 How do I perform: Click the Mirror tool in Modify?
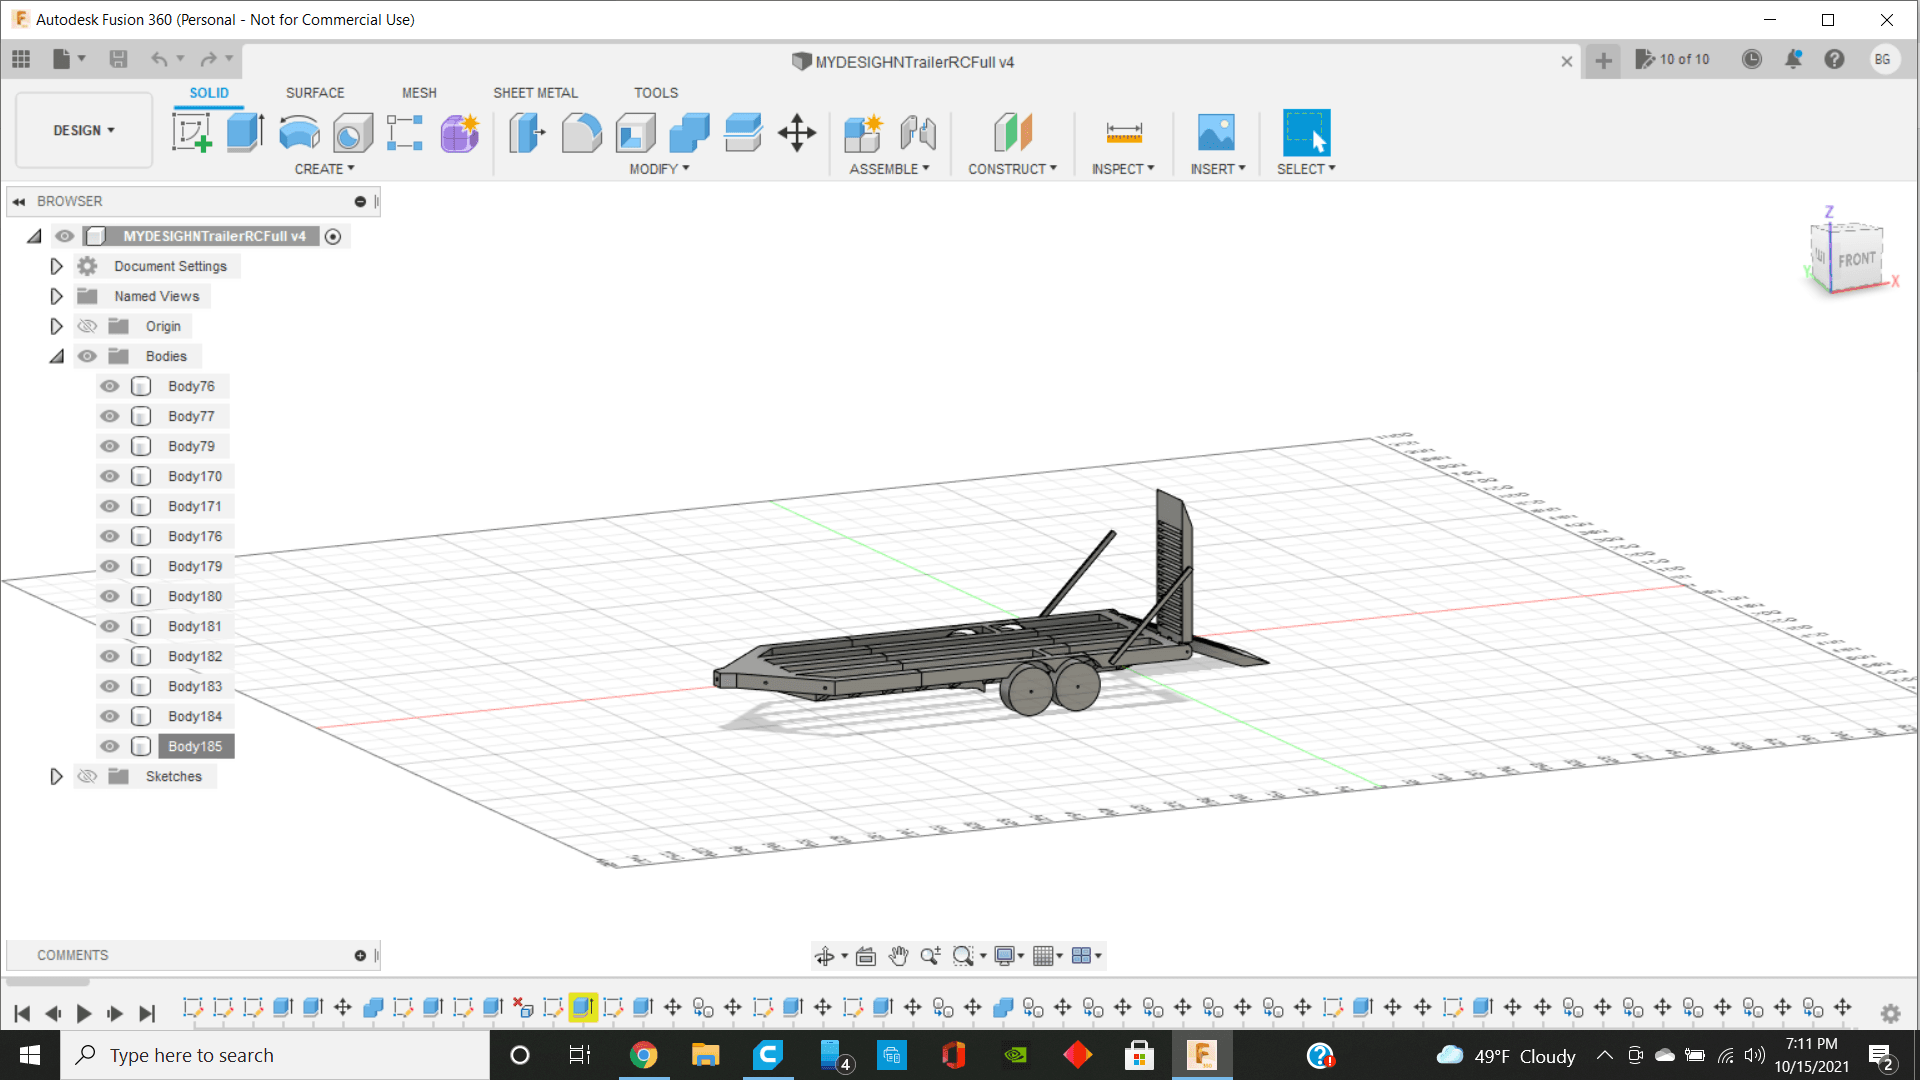[658, 169]
